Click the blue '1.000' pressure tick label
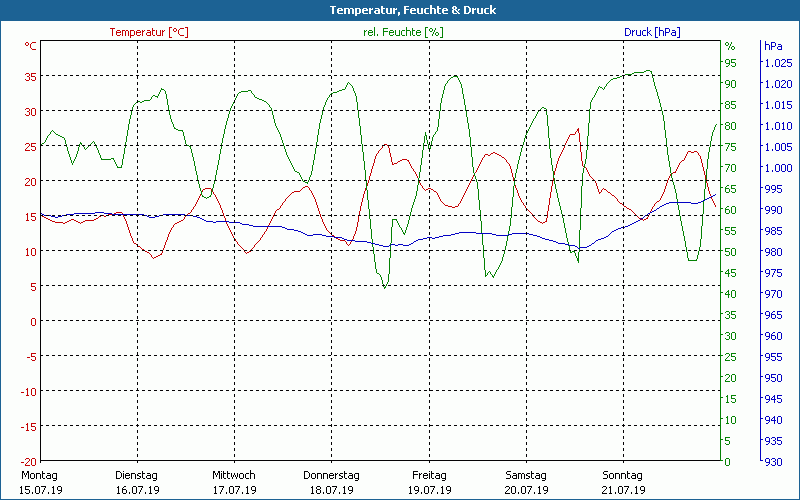This screenshot has height=500, width=800. 778,168
